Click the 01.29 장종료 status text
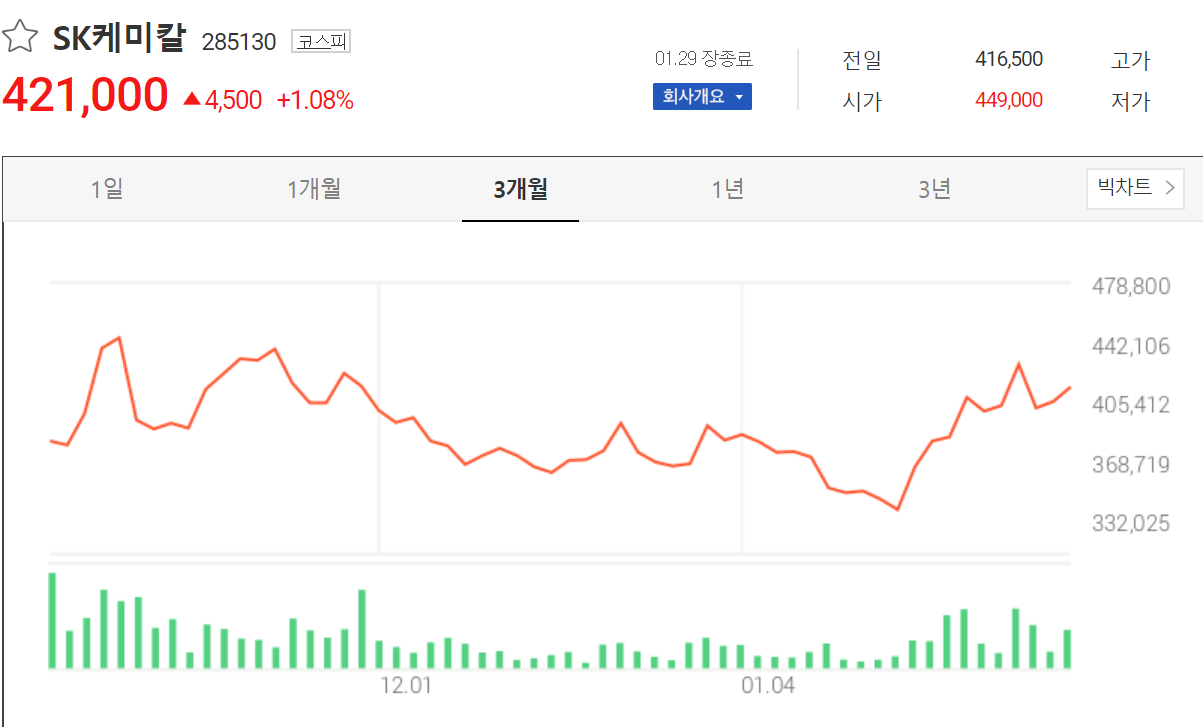 (x=704, y=59)
